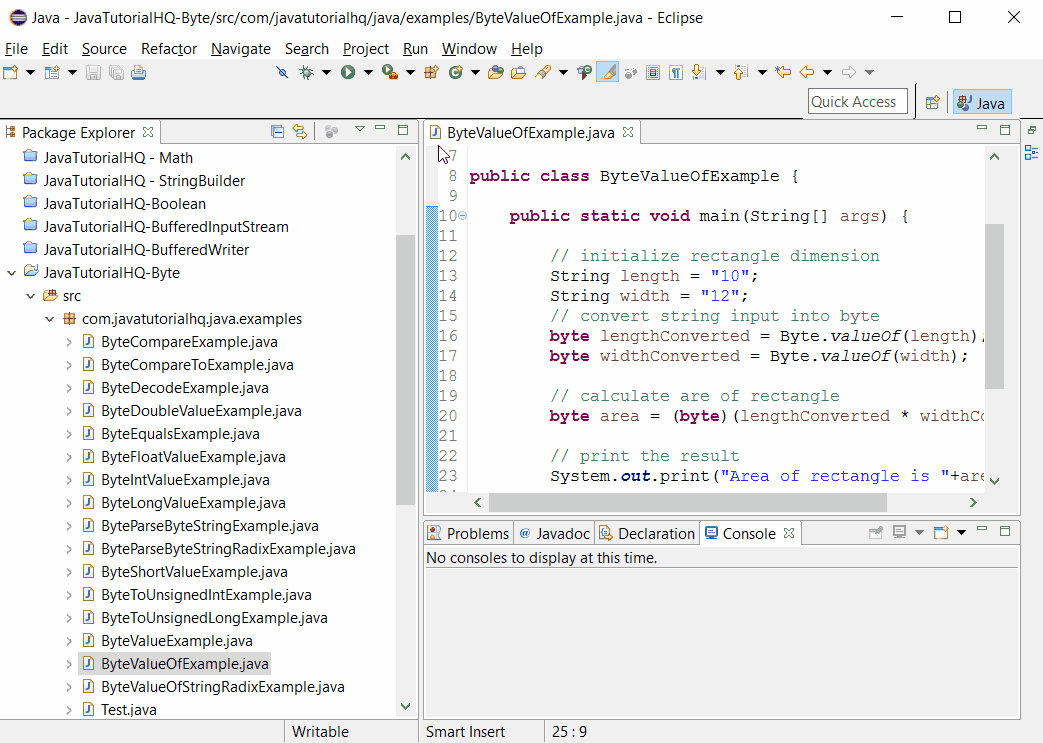
Task: Open the Java Search toolbar icon
Action: coord(543,72)
